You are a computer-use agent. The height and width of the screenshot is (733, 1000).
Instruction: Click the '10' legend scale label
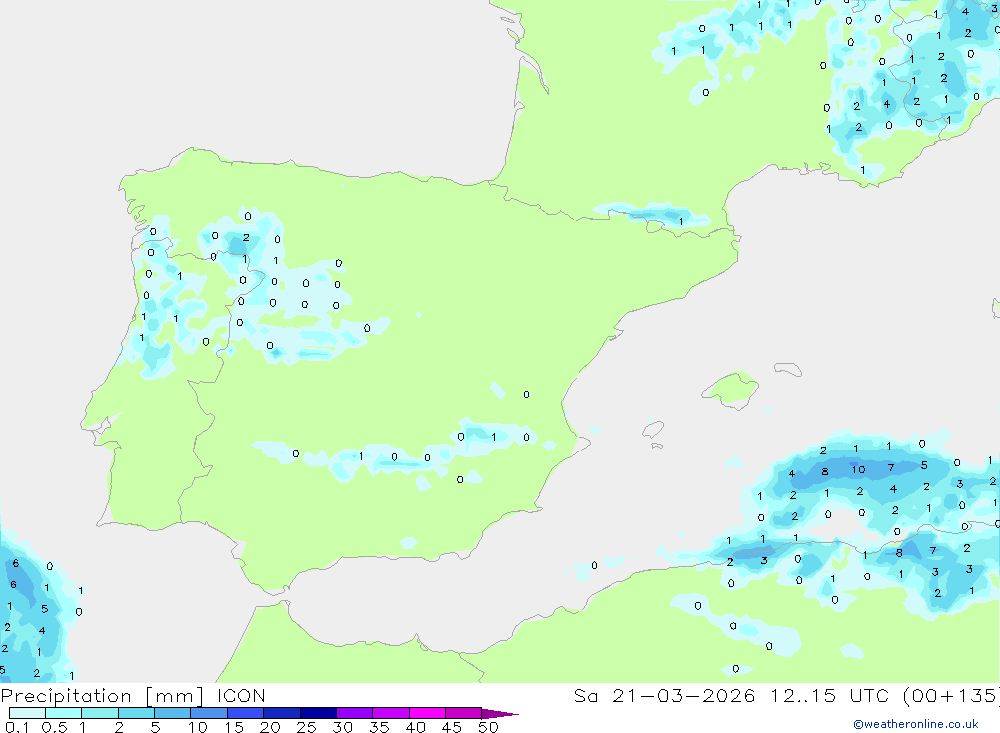coord(198,727)
